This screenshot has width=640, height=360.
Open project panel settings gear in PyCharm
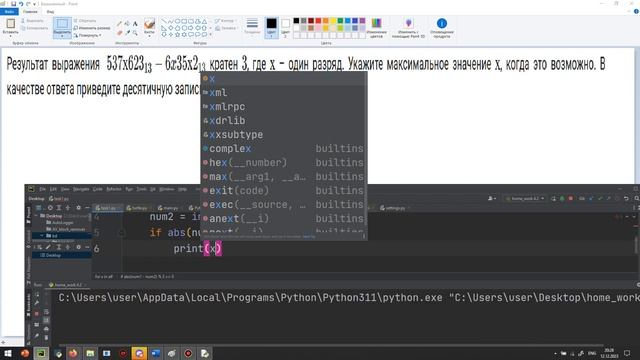(78, 208)
